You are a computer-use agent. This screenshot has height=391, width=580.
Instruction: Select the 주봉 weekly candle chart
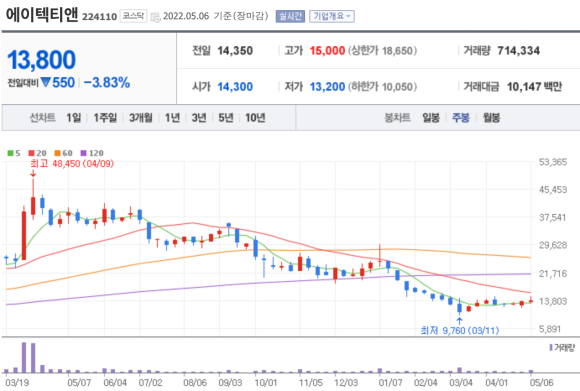tap(461, 118)
